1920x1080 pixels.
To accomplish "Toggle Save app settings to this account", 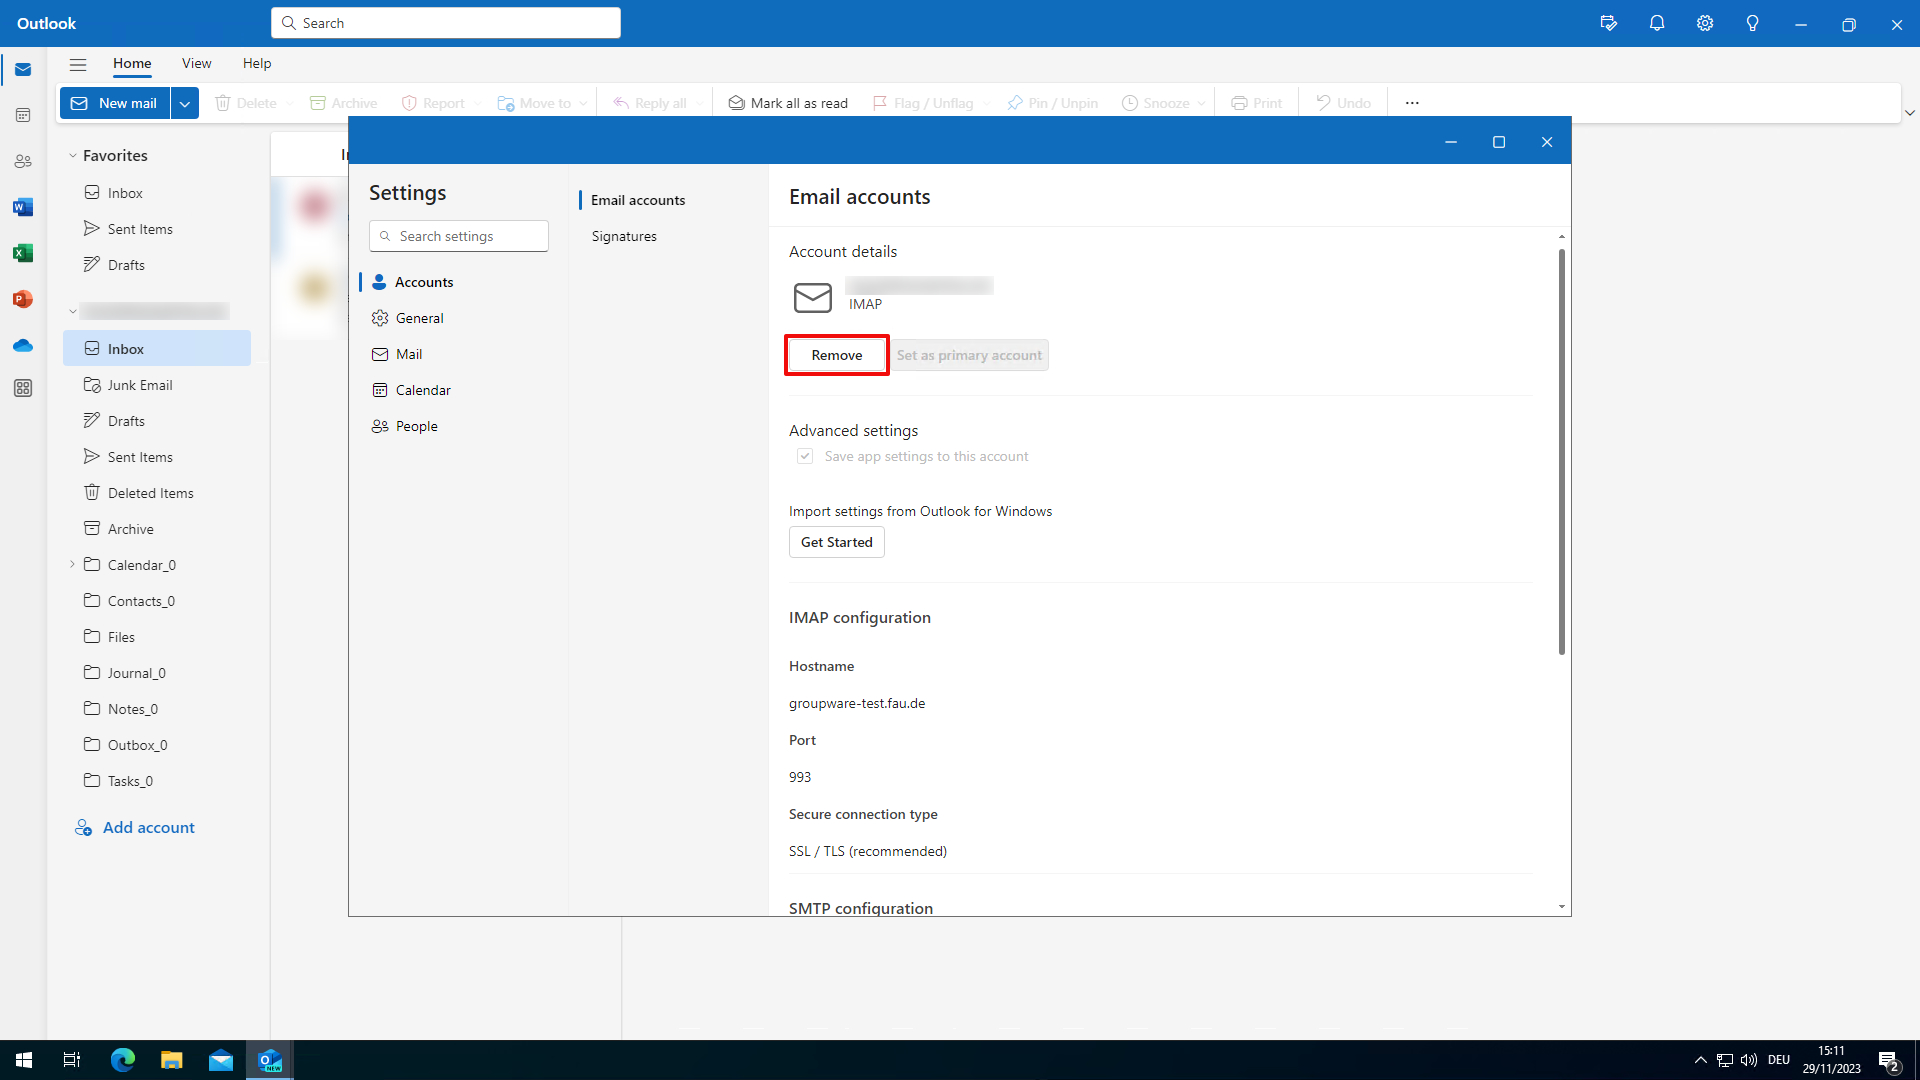I will pyautogui.click(x=805, y=456).
